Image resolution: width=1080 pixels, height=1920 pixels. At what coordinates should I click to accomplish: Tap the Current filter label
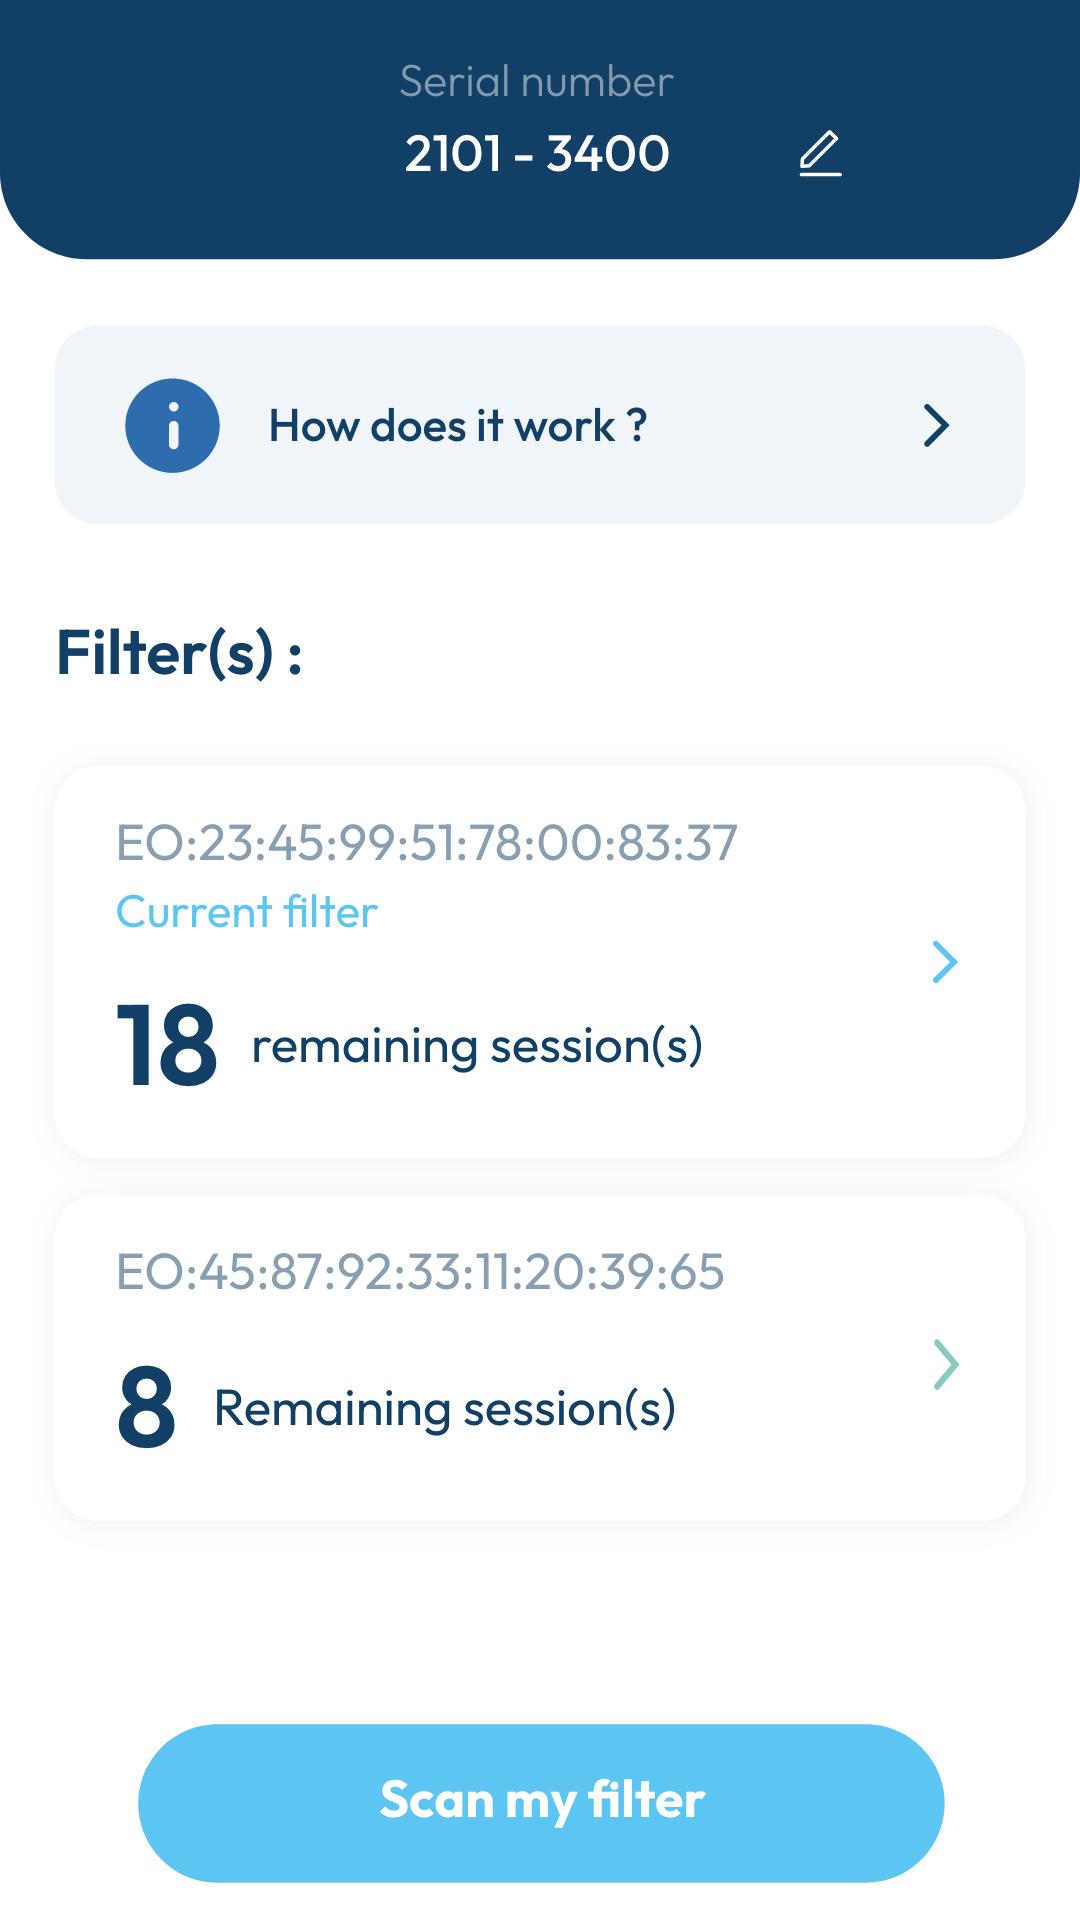pyautogui.click(x=247, y=912)
